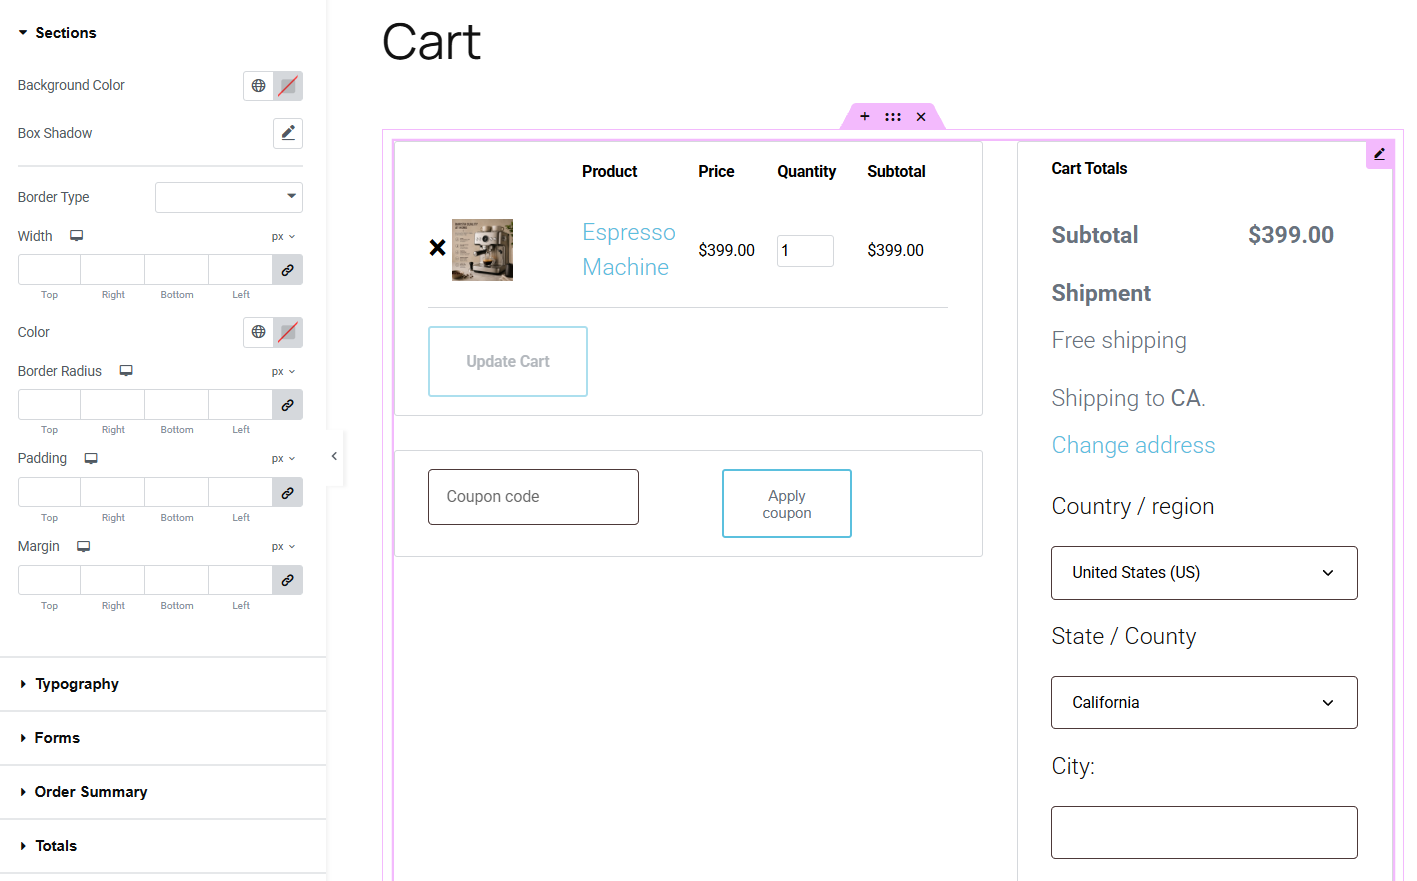
Task: Open global colors for border Color
Action: 258,332
